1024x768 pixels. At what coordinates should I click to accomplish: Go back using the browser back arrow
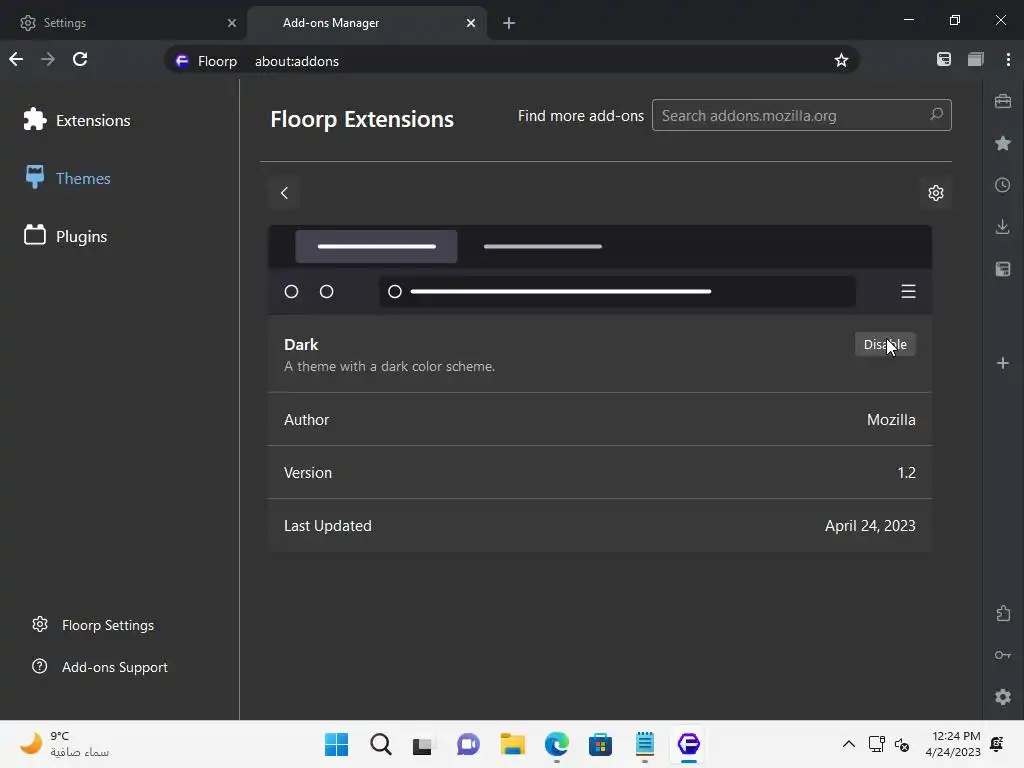tap(16, 59)
